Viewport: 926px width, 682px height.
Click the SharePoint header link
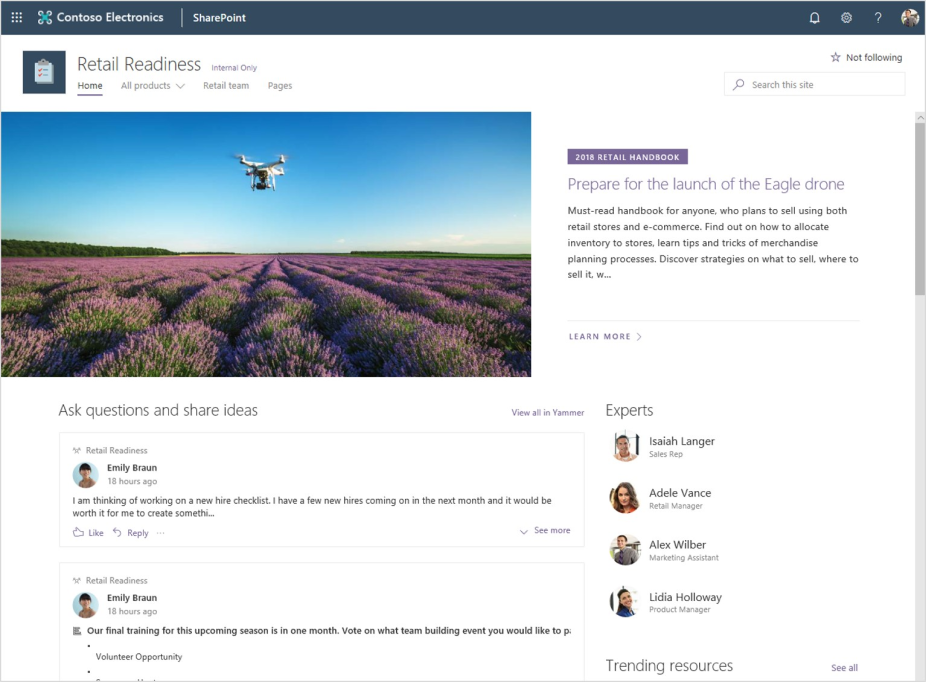(x=219, y=18)
